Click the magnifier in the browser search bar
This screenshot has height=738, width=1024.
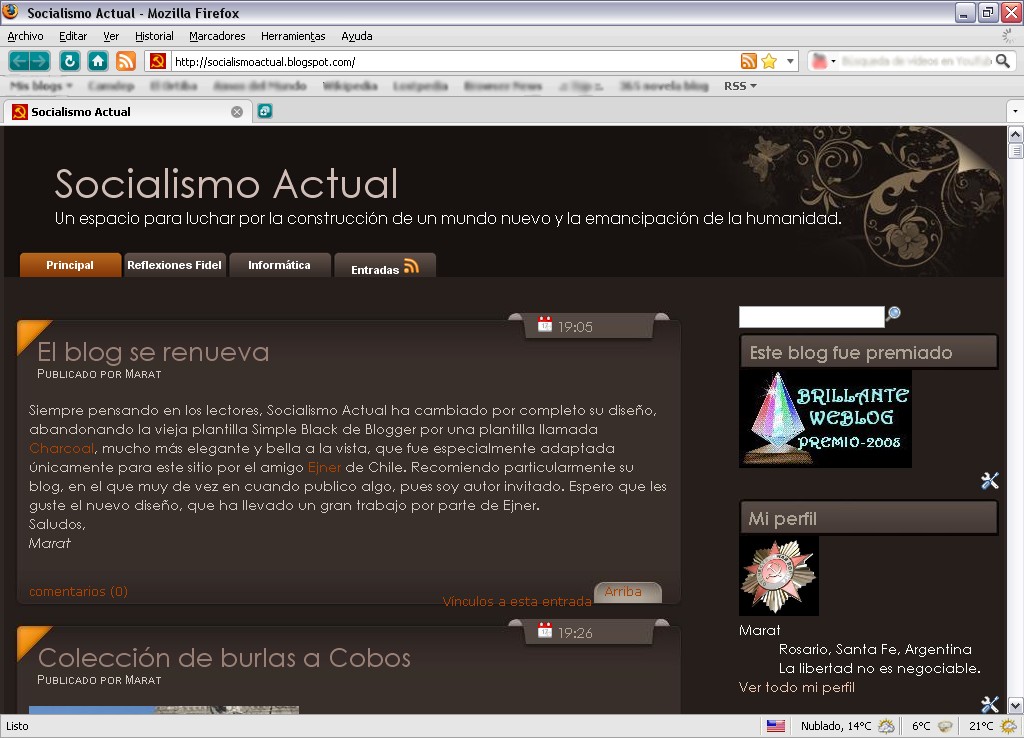(x=1003, y=61)
